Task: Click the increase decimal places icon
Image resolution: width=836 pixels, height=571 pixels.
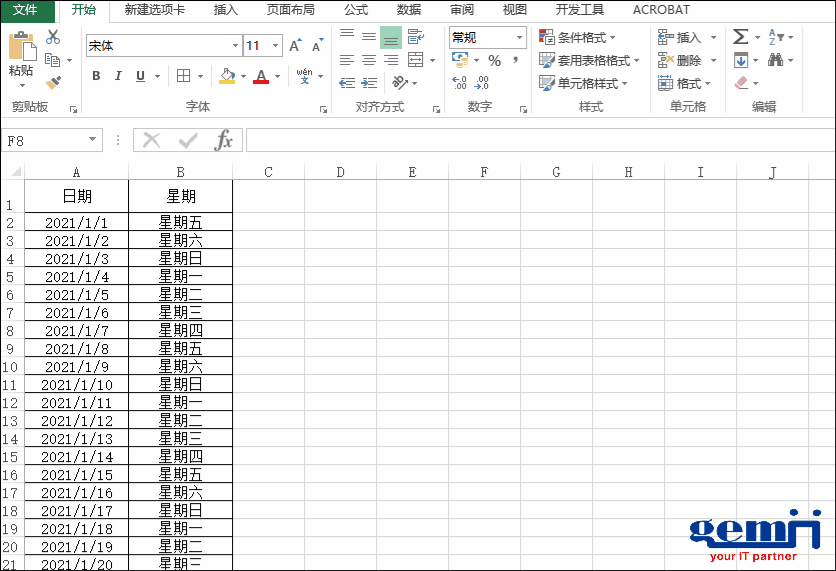Action: [x=459, y=84]
